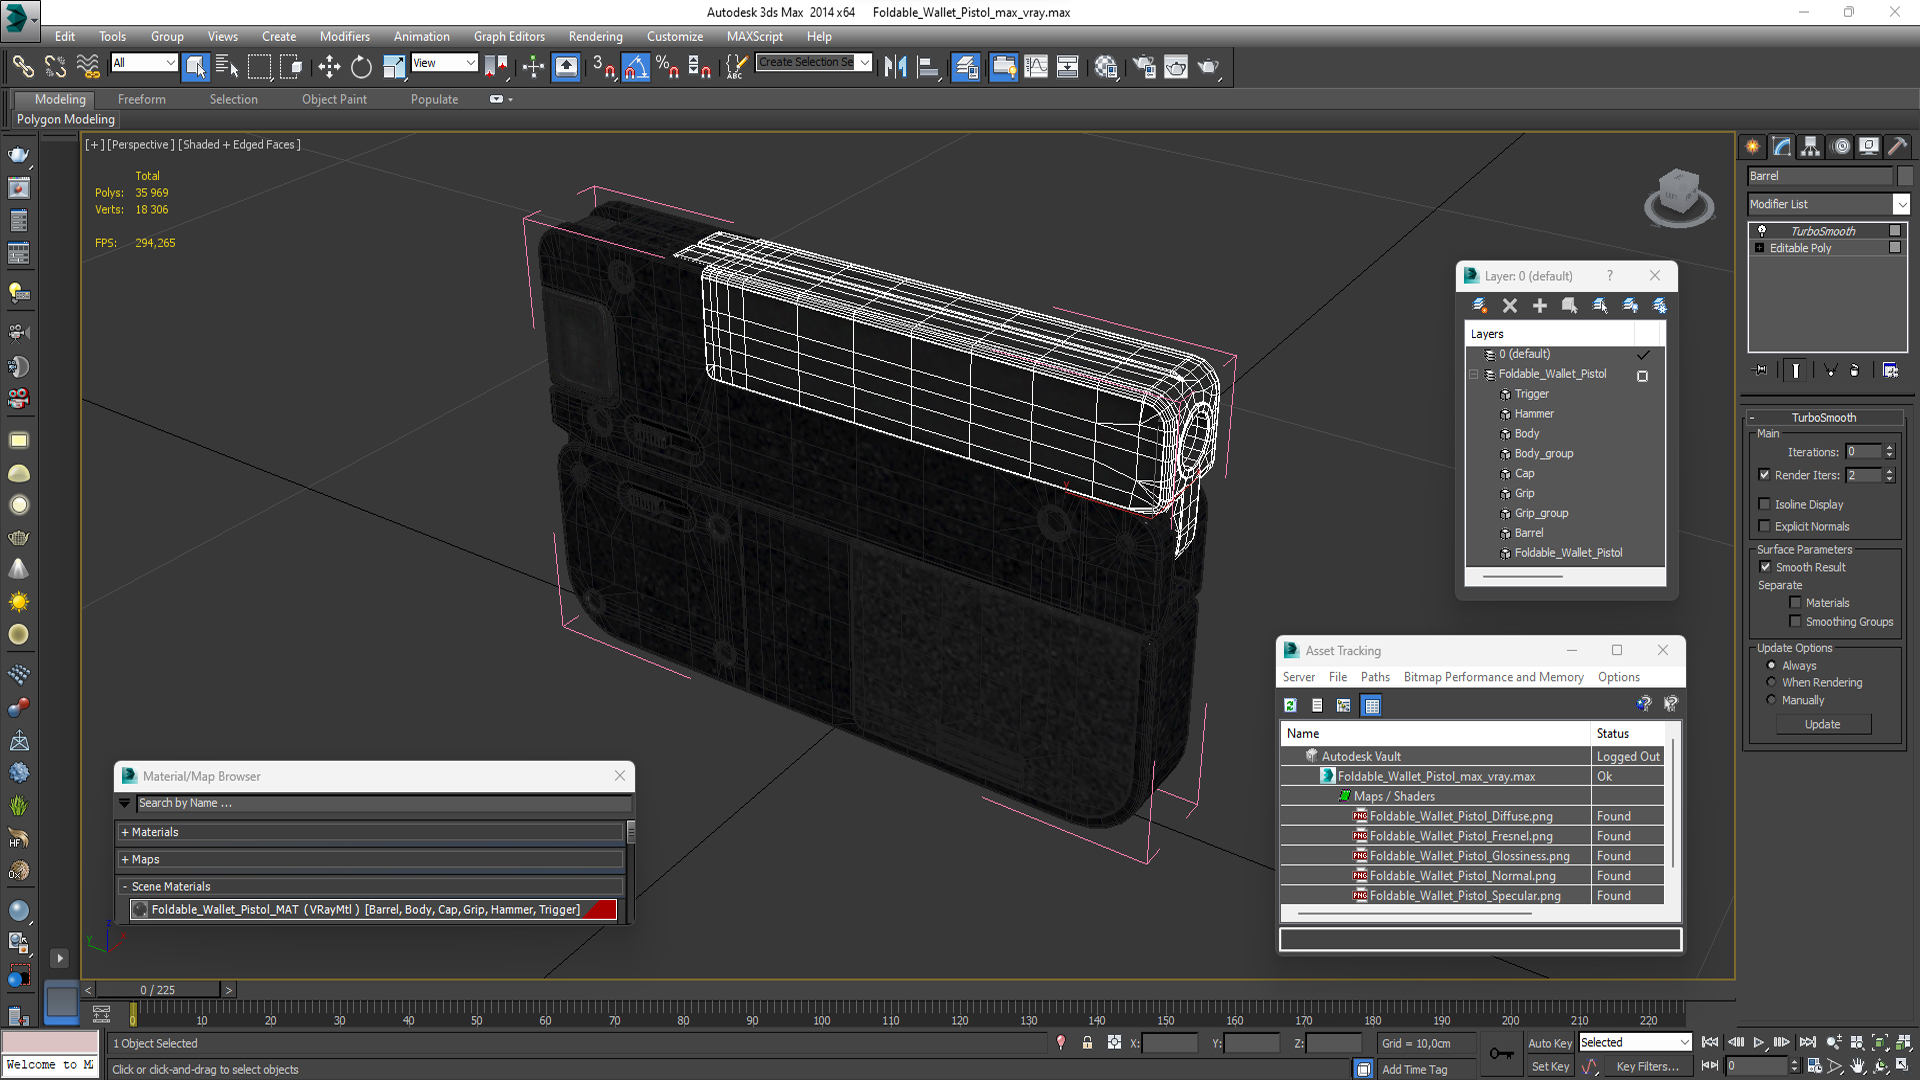Click Add objects plus icon in Layer dialog
Screen dimensions: 1920x1080
[1540, 306]
